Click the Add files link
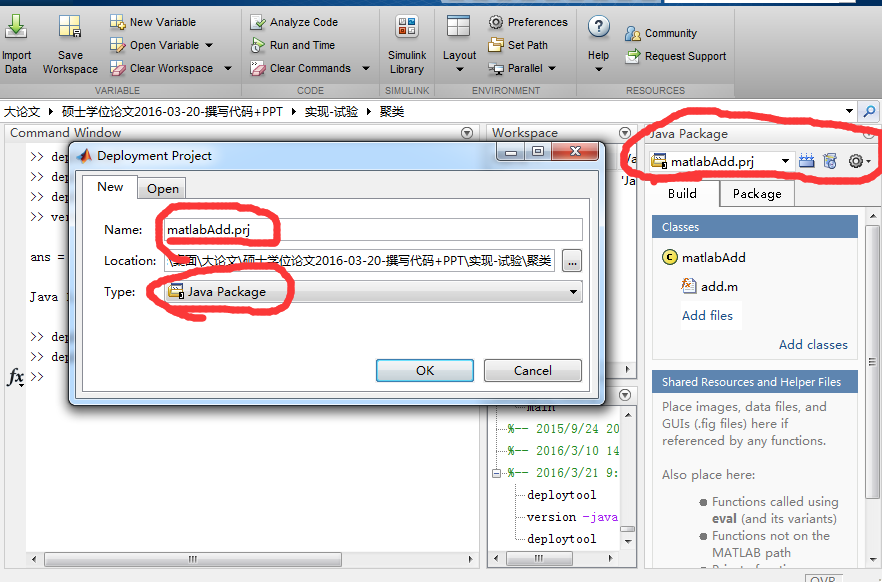Image resolution: width=882 pixels, height=582 pixels. [x=707, y=315]
